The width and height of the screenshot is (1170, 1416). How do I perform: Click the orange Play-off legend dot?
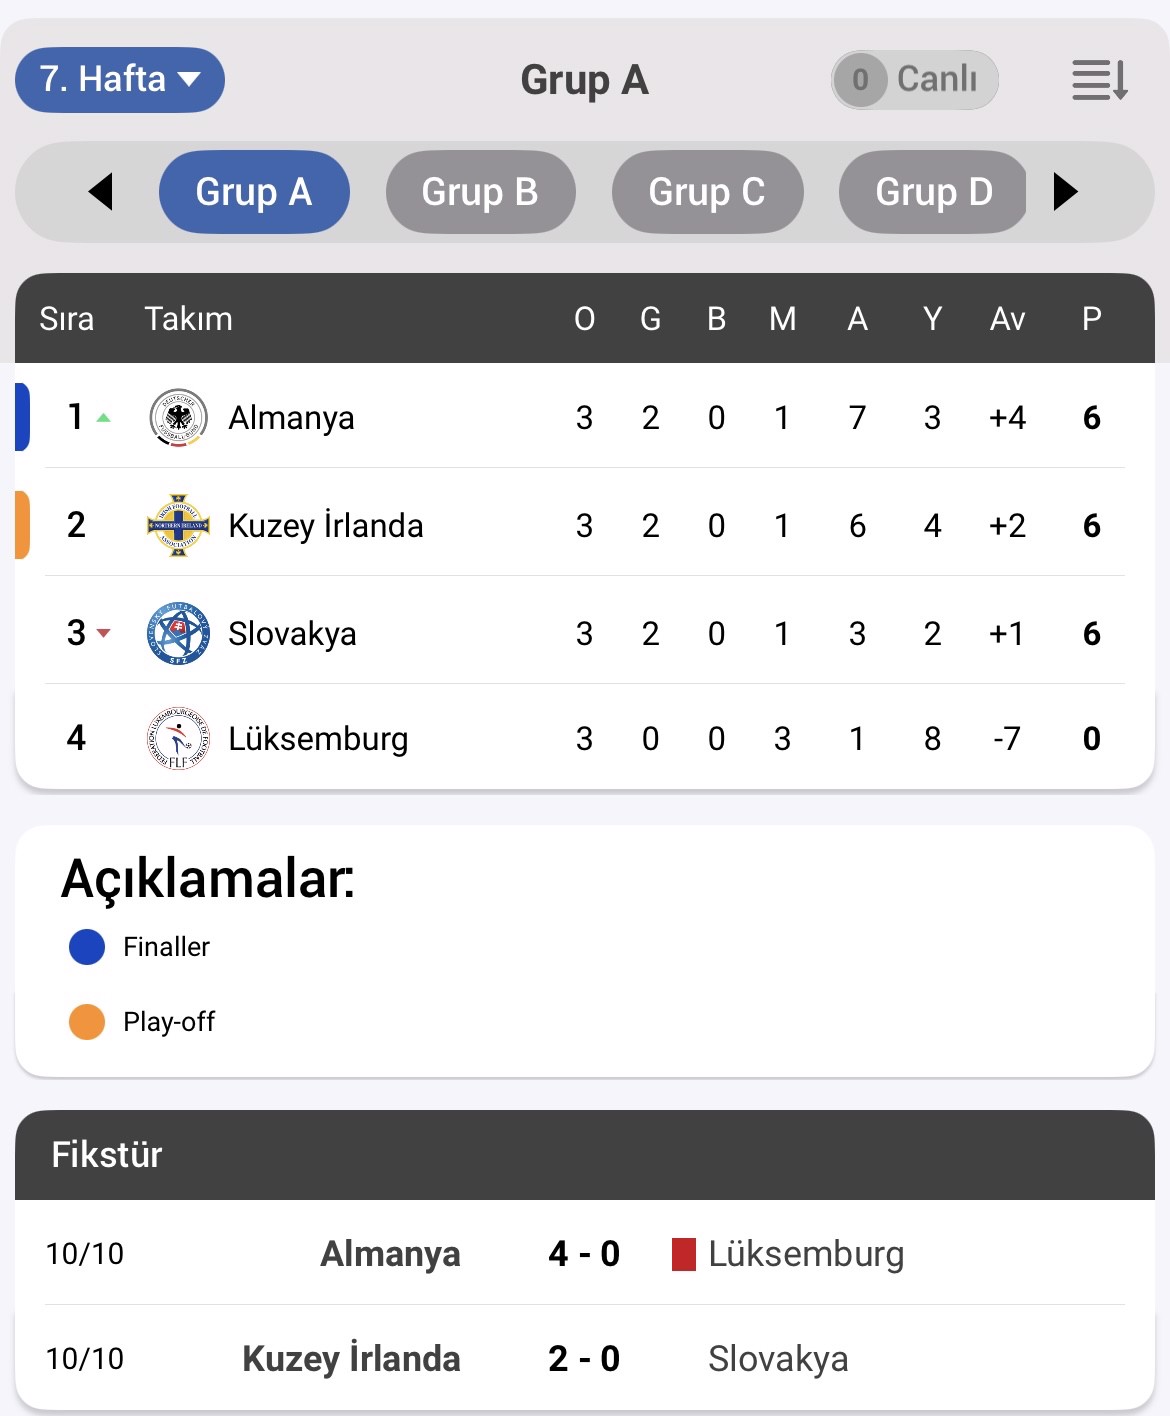click(87, 1022)
